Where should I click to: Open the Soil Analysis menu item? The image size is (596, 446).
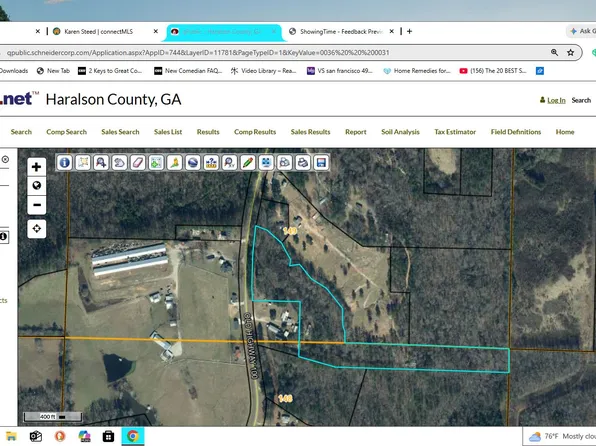tap(400, 132)
